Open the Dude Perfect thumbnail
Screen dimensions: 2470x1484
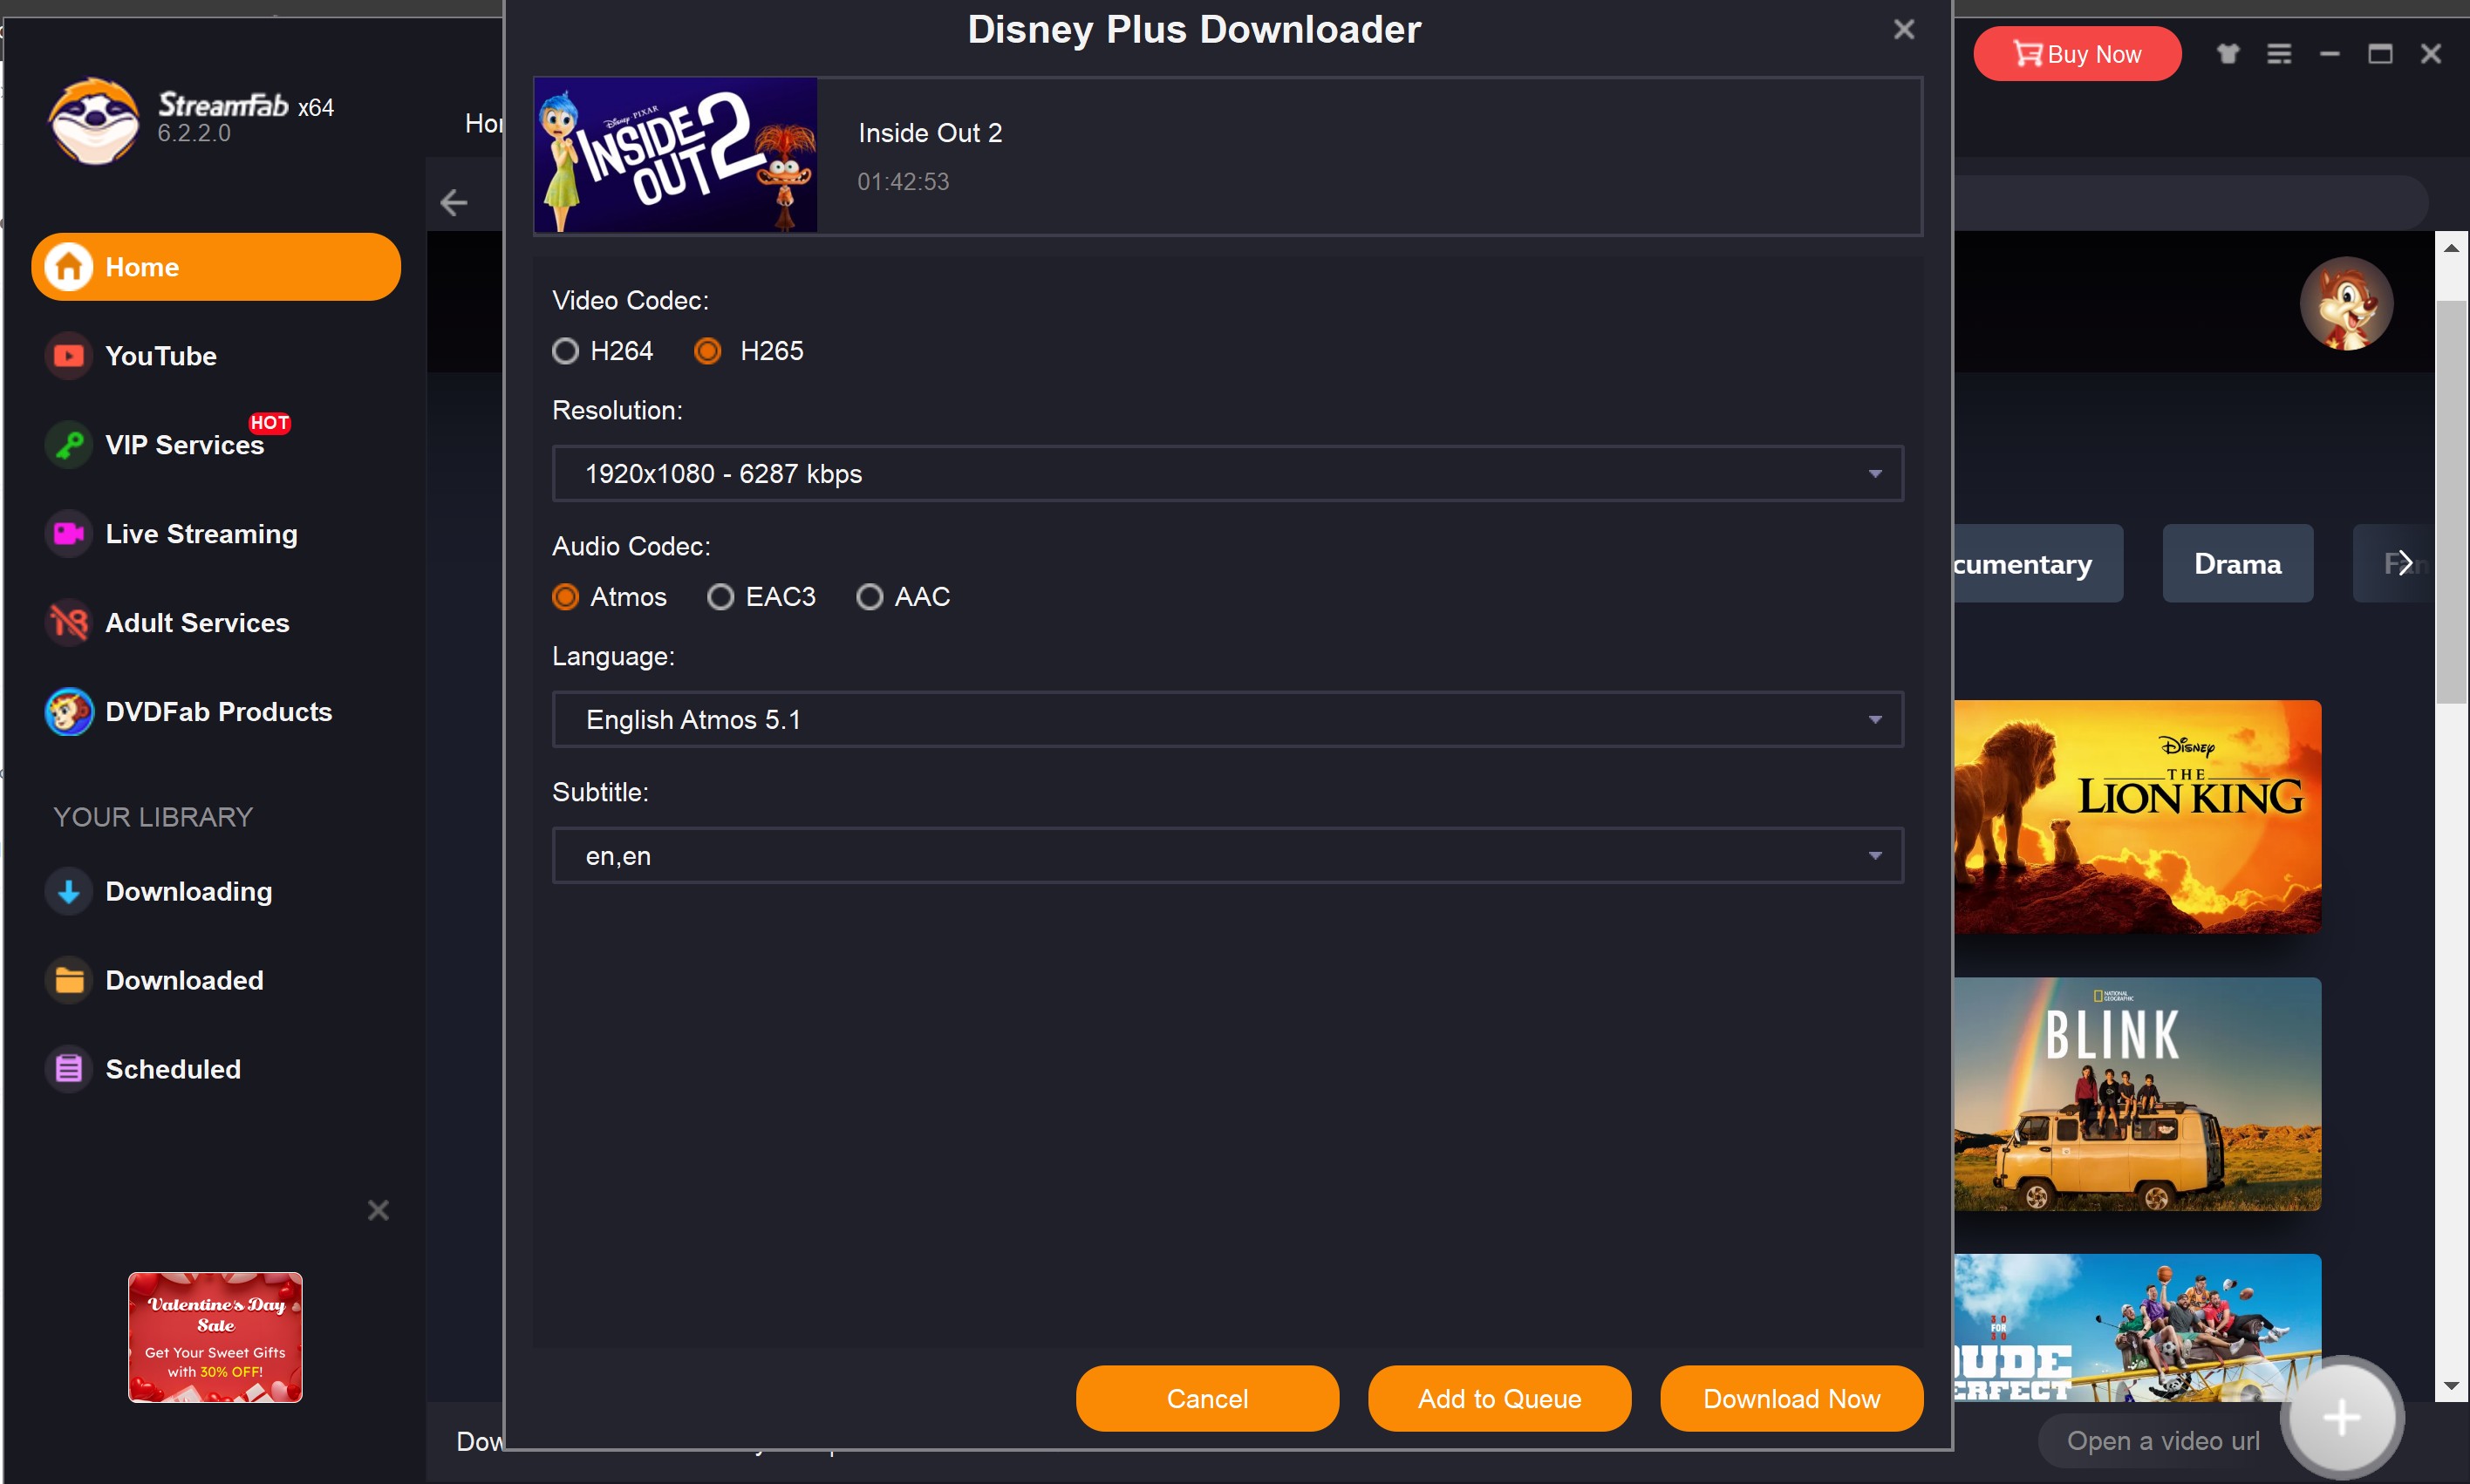pos(2137,1328)
